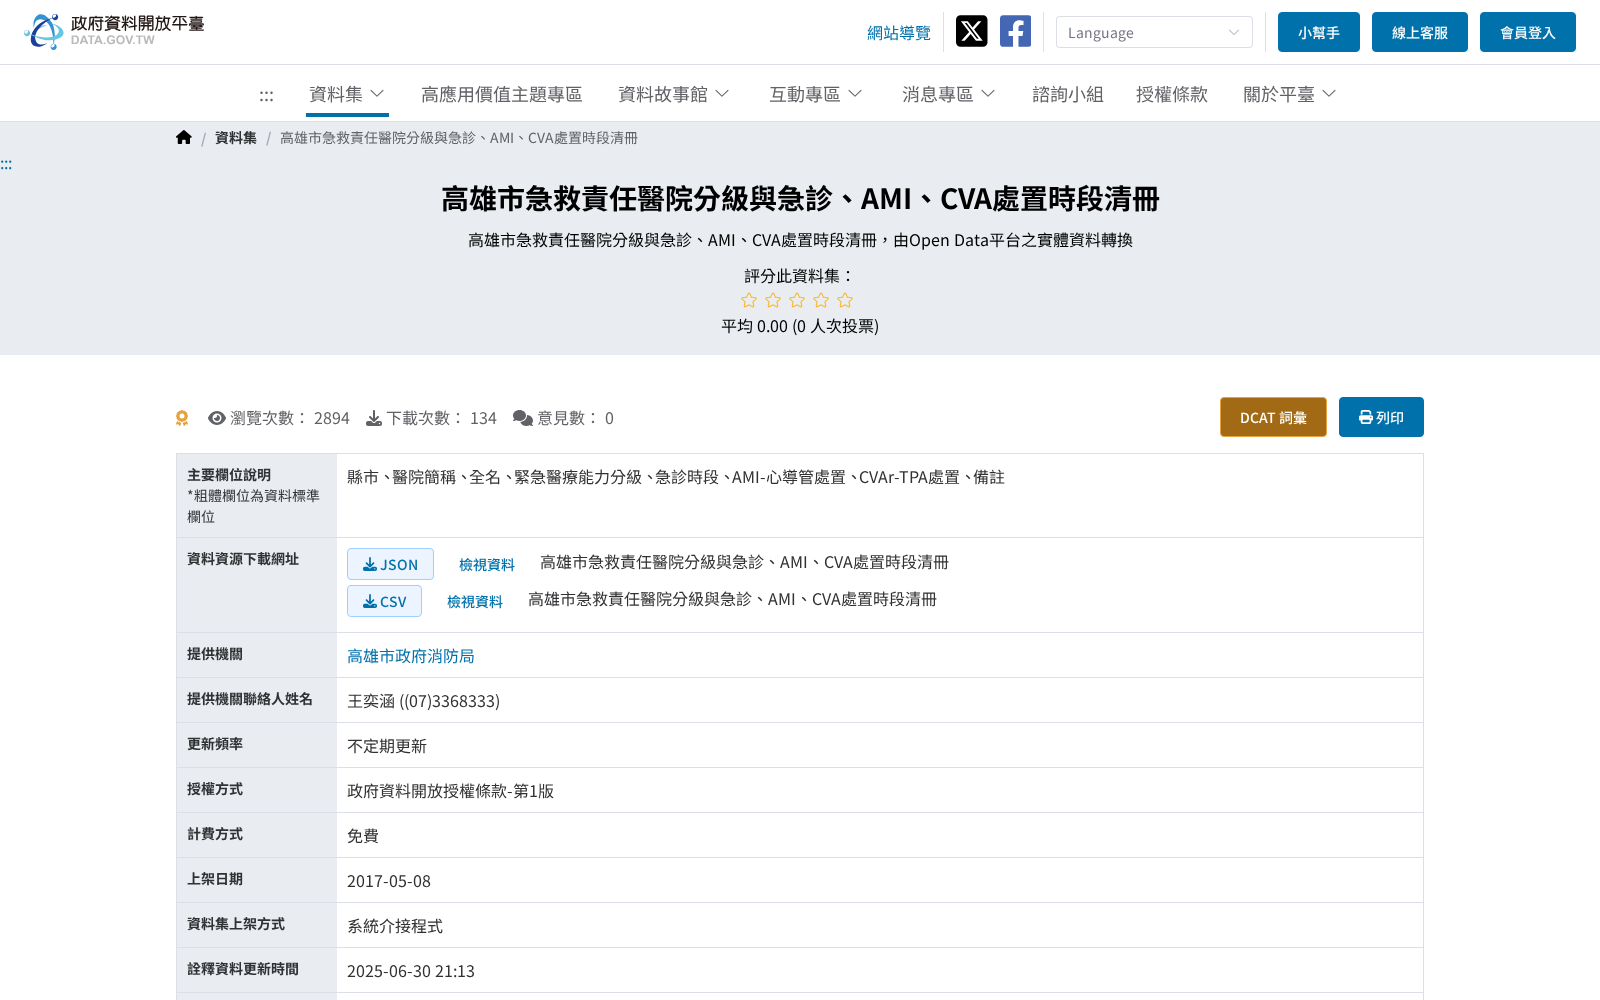Click the download icon beside 下載次數

tap(374, 418)
